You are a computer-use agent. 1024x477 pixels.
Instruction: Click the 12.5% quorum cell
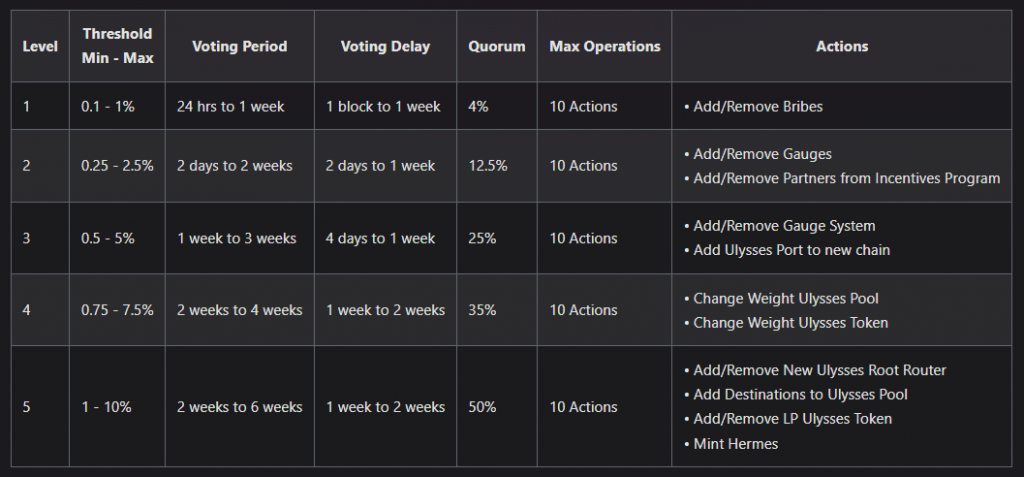pyautogui.click(x=497, y=166)
